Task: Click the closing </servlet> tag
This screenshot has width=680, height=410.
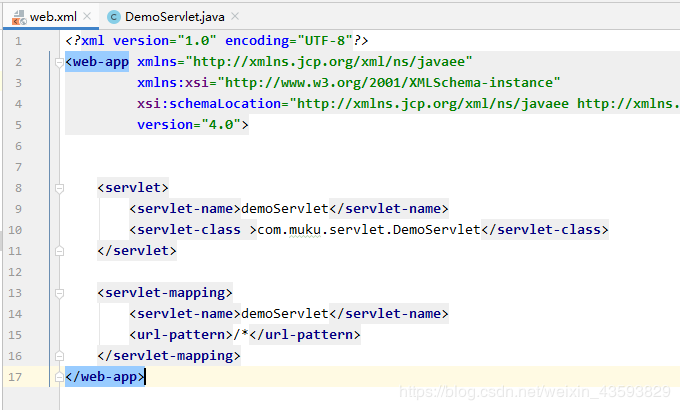Action: [x=137, y=251]
